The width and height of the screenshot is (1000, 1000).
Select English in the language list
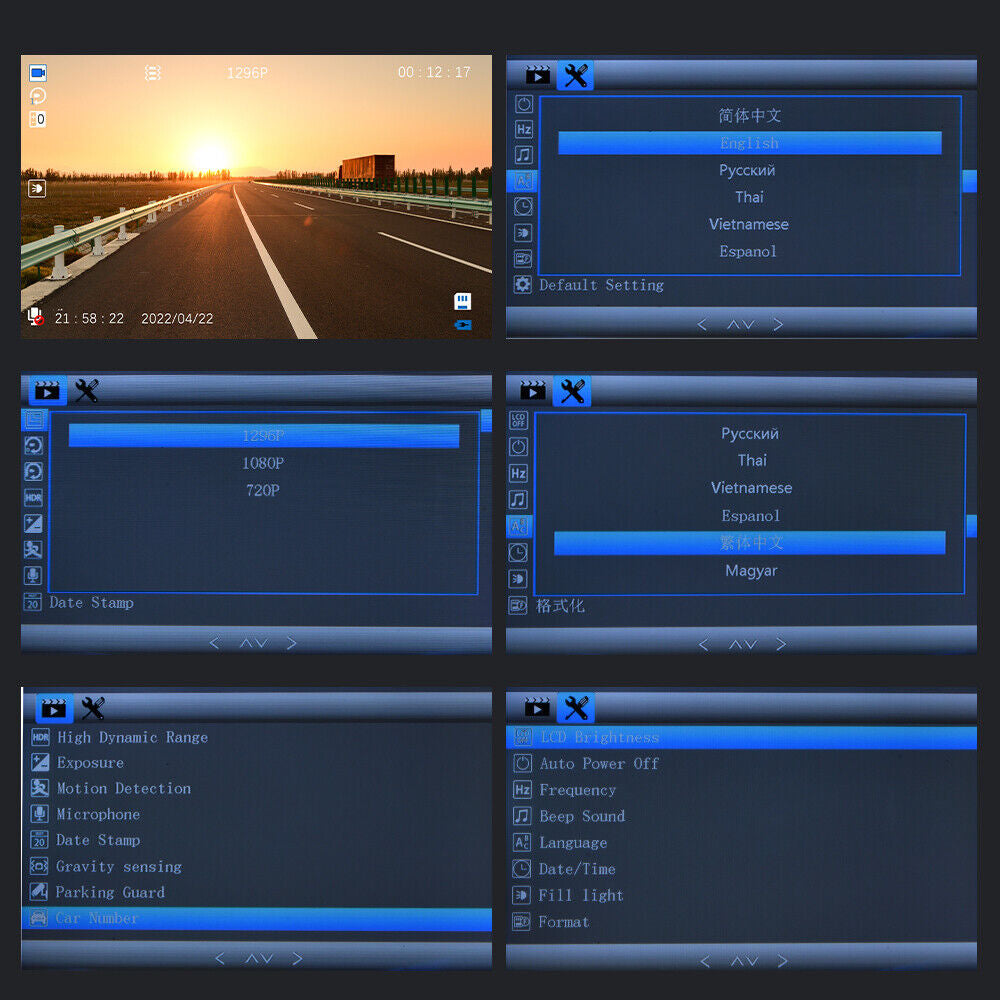pyautogui.click(x=749, y=143)
